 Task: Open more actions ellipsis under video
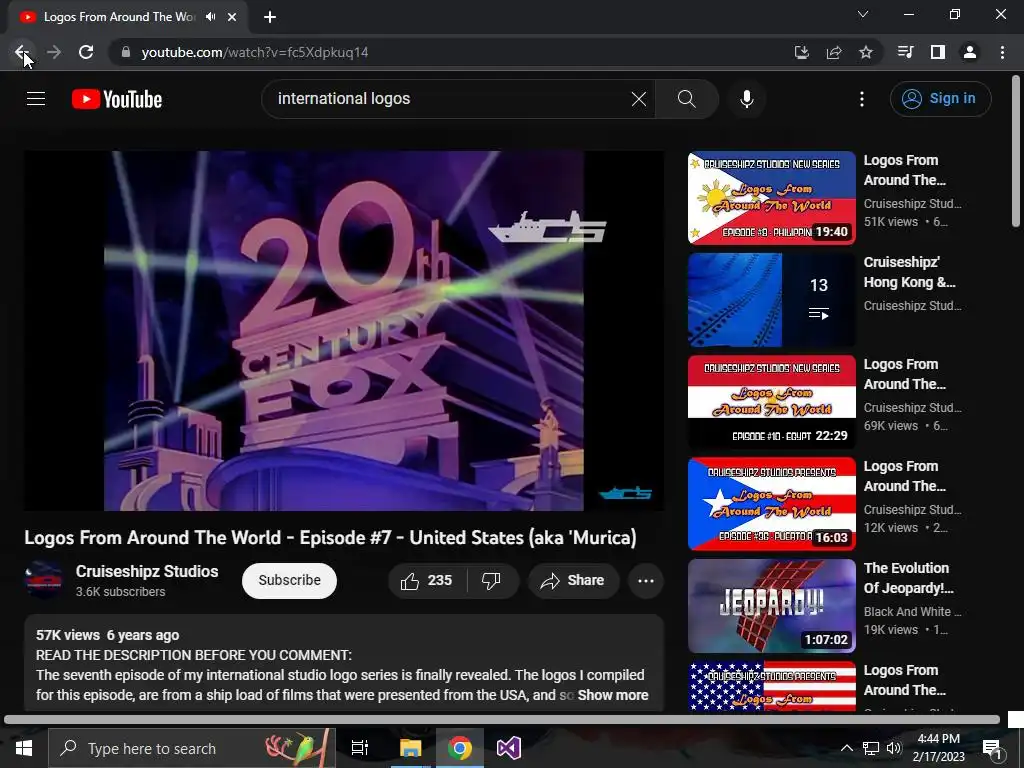pos(646,581)
